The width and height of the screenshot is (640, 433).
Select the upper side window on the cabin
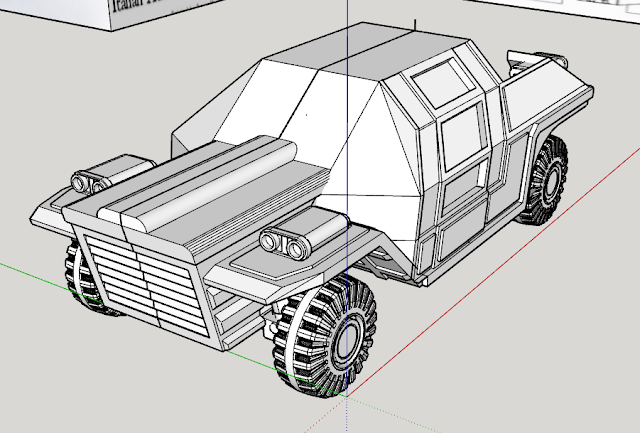pos(444,82)
